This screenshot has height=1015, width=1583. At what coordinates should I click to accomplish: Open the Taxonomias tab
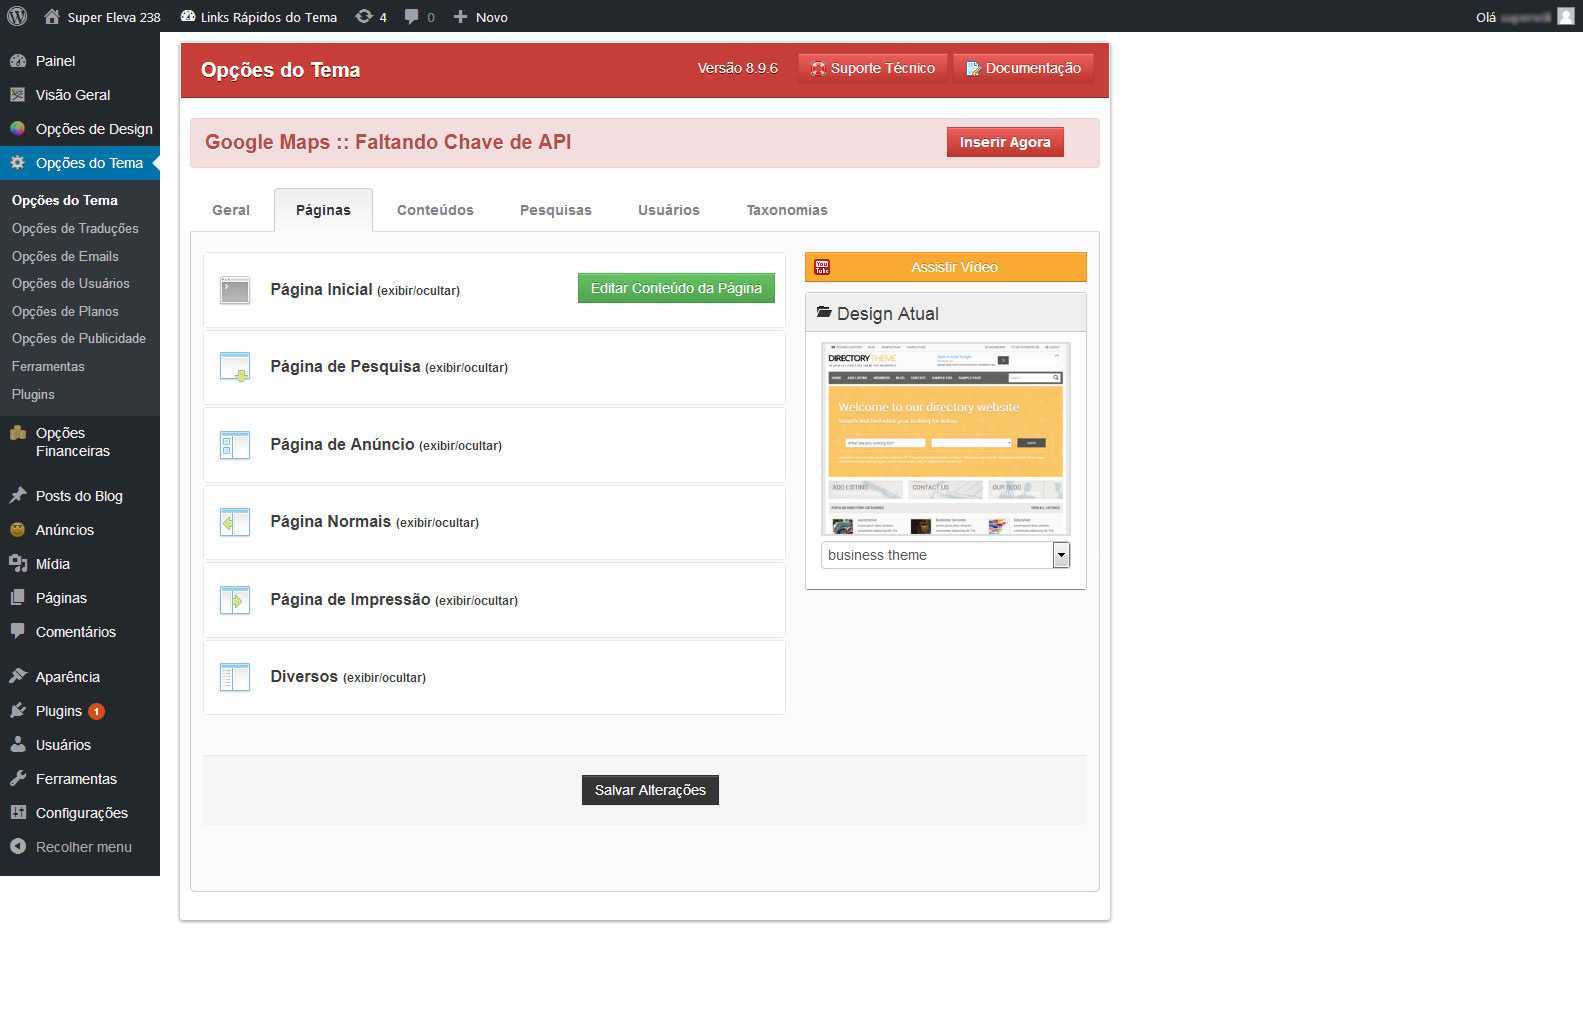(x=787, y=210)
